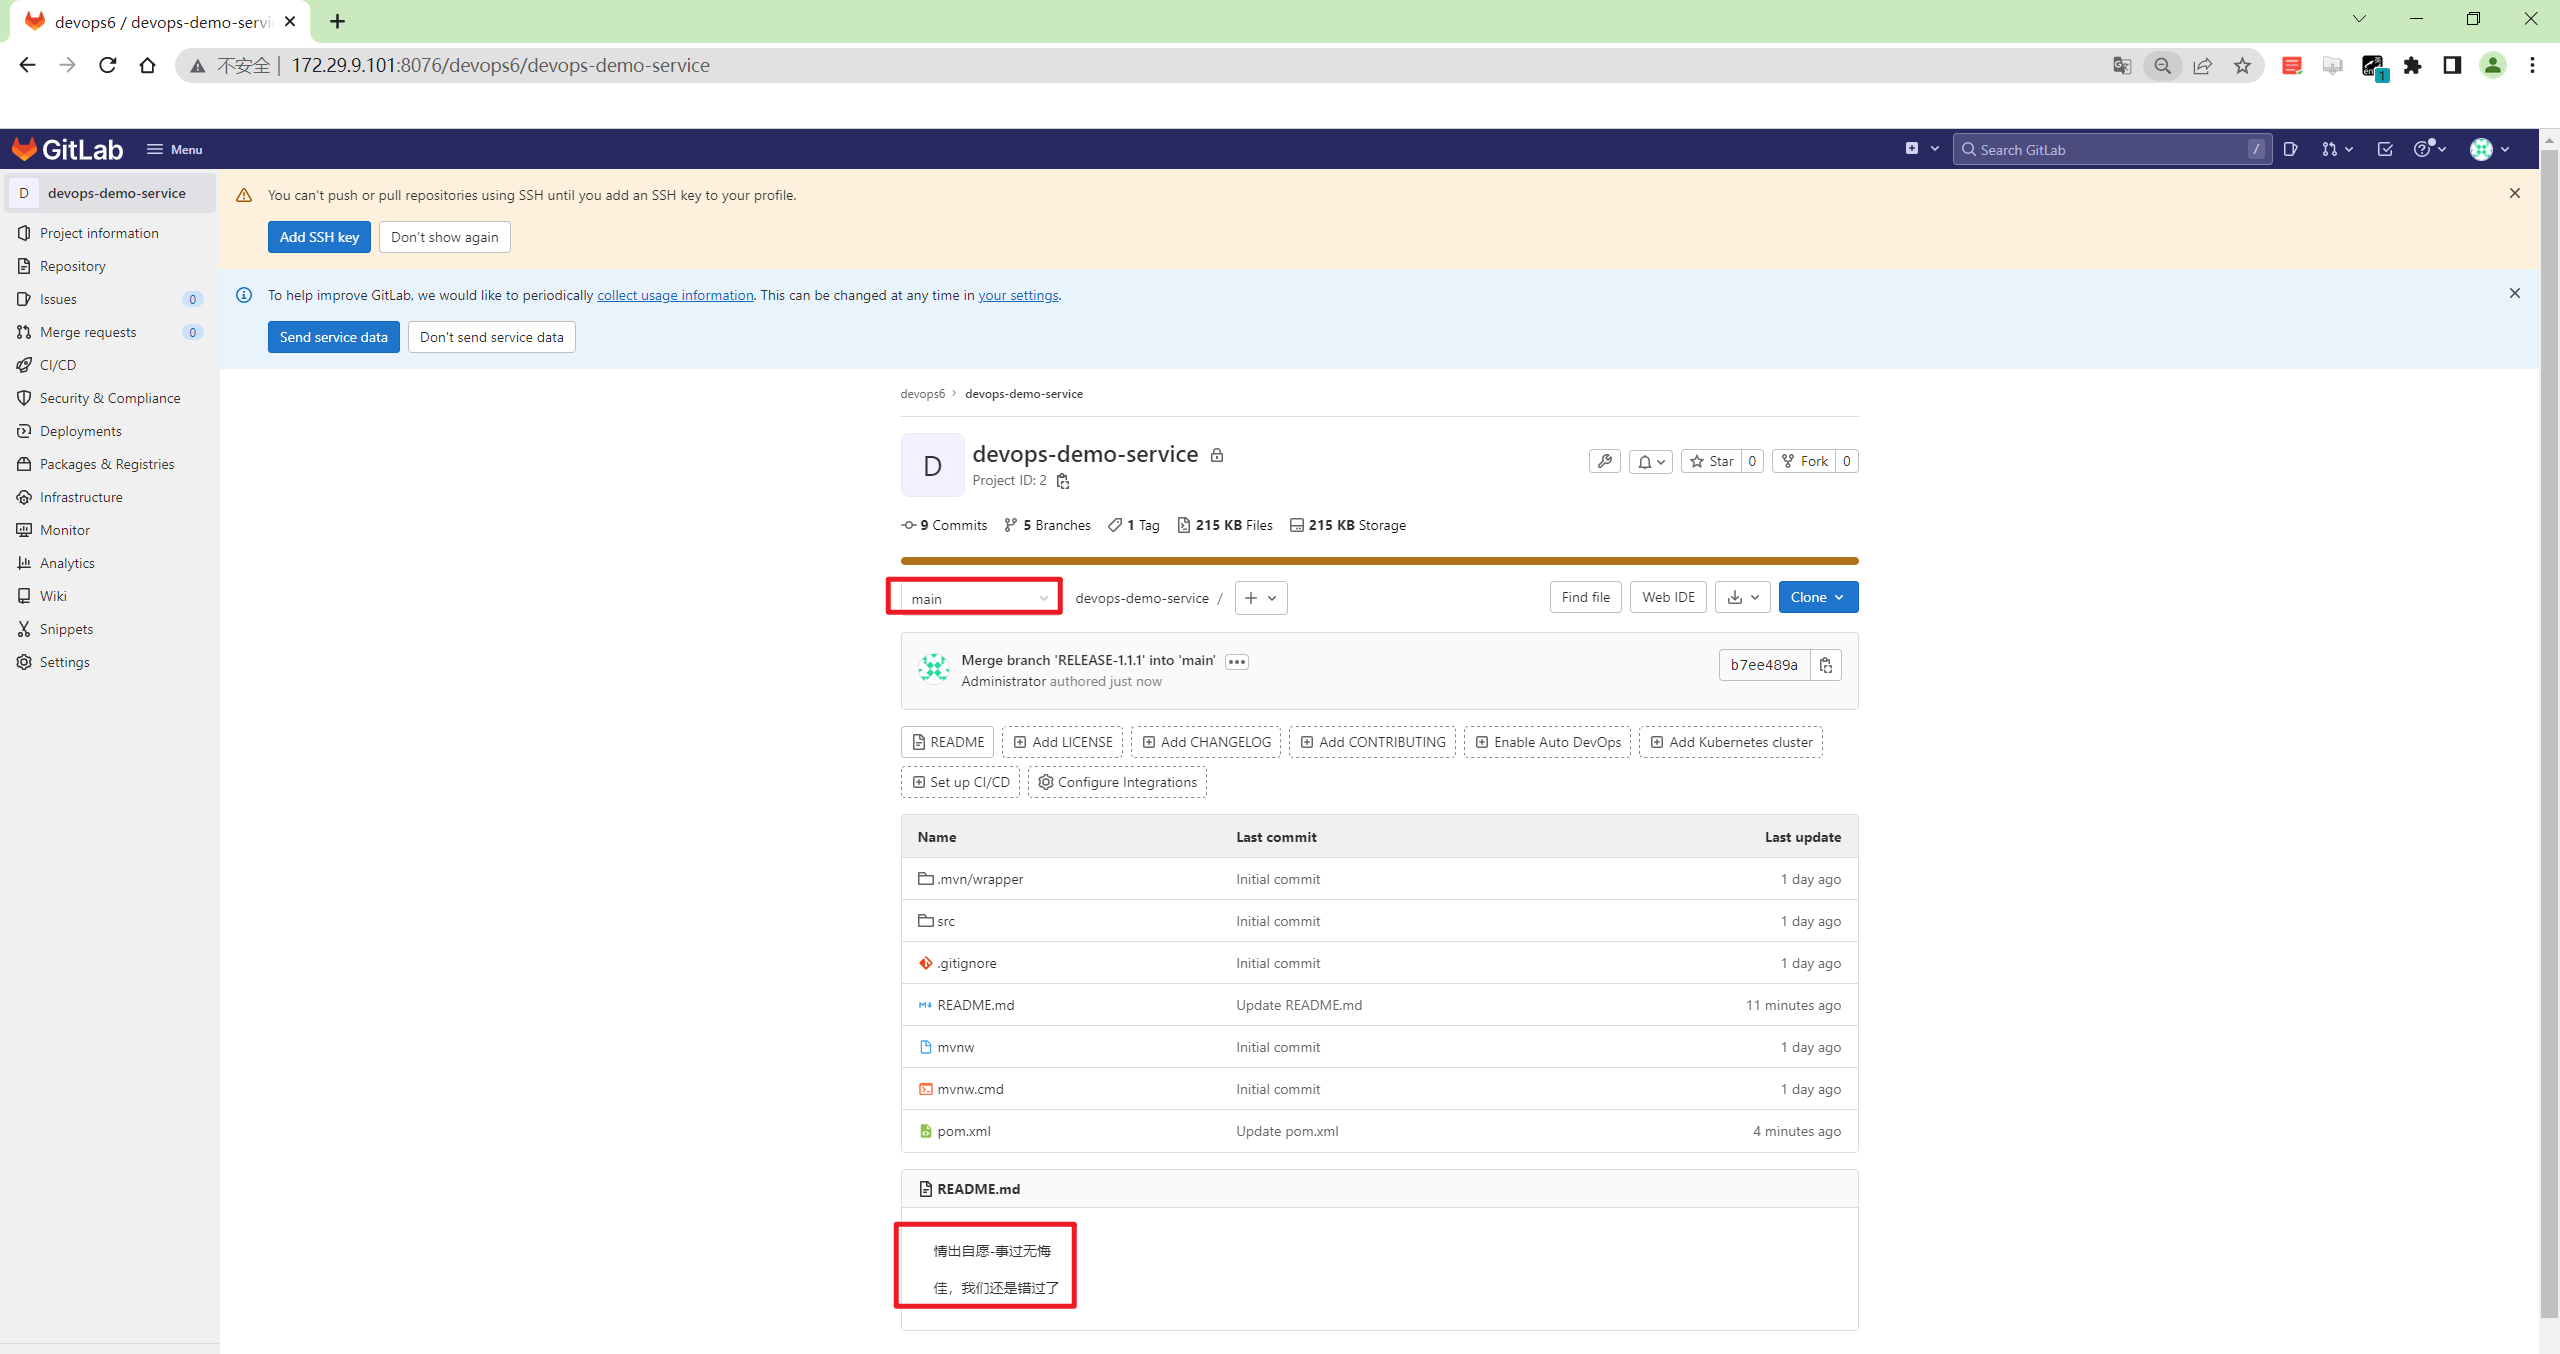Viewport: 2560px width, 1354px height.
Task: Copy commit SHA b7ee489a
Action: coord(1825,665)
